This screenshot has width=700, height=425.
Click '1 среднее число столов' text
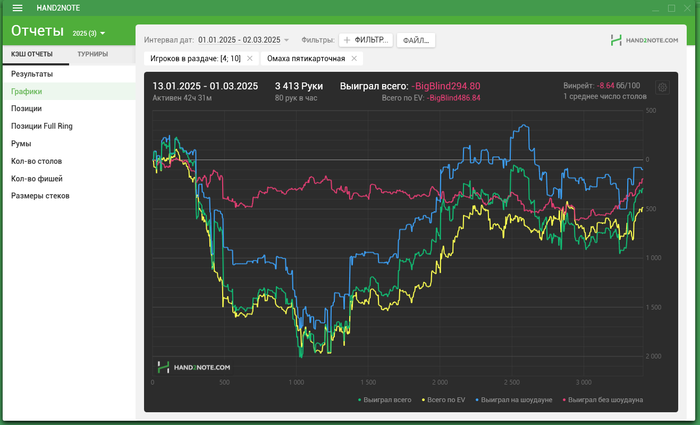(x=604, y=96)
